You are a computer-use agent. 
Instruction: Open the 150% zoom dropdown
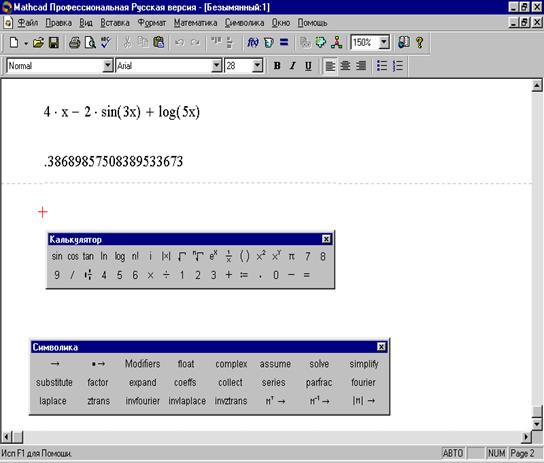(x=384, y=43)
